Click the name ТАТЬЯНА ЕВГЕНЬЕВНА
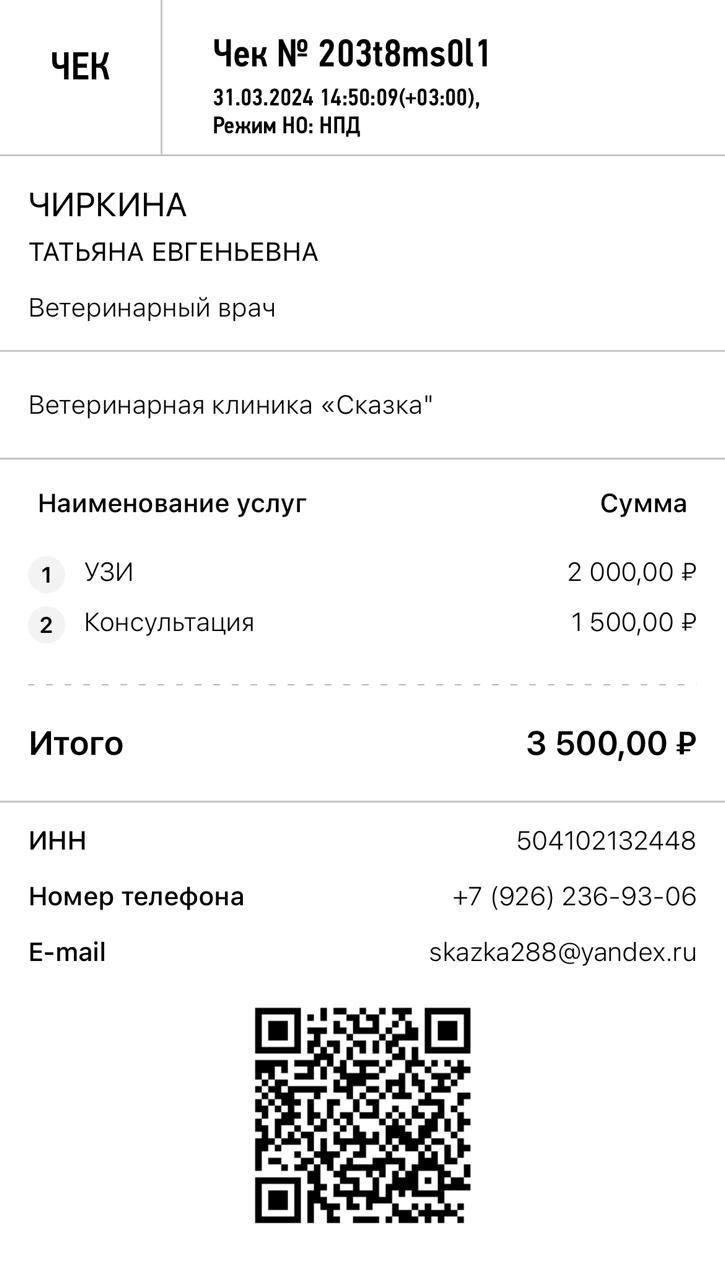 pyautogui.click(x=173, y=252)
